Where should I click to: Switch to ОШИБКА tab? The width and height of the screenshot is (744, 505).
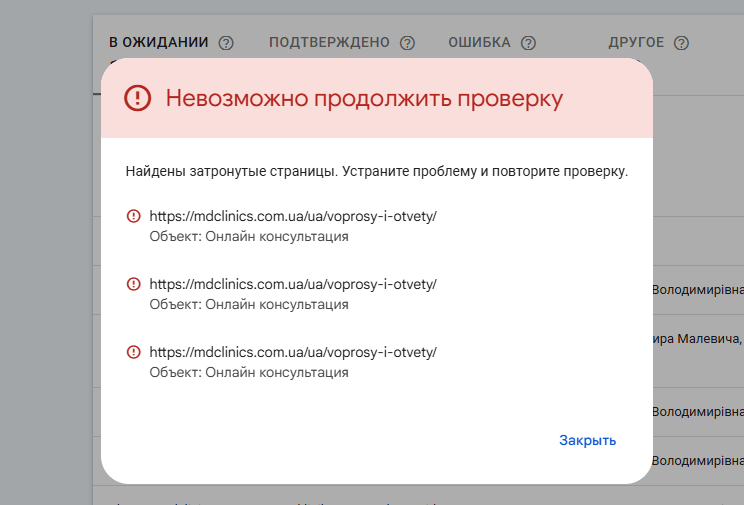coord(479,42)
